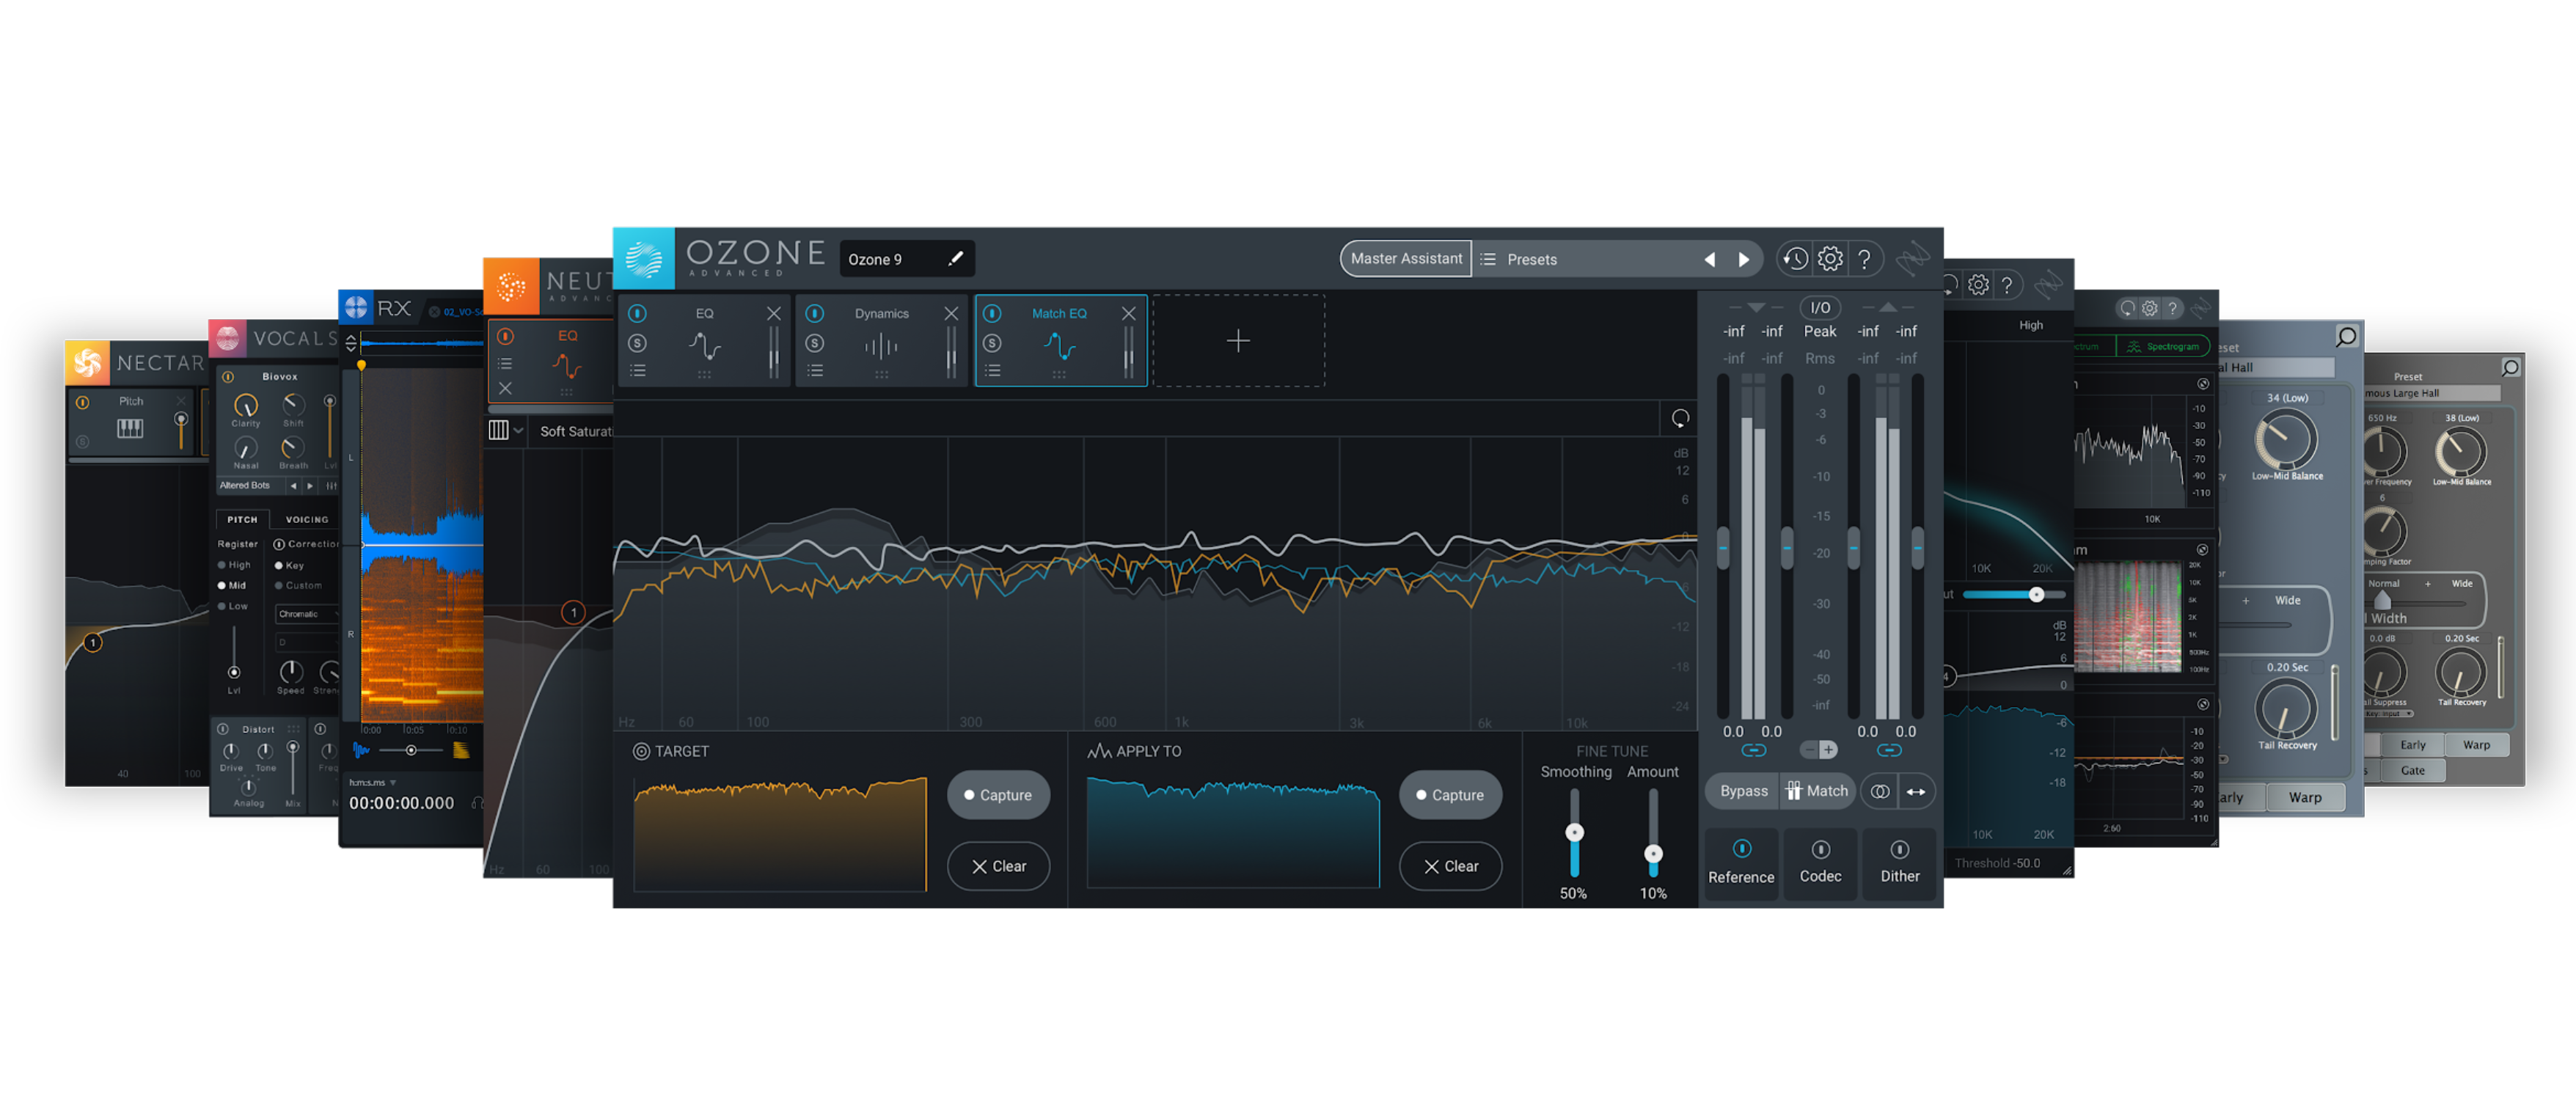Image resolution: width=2576 pixels, height=1106 pixels.
Task: Click the RX spectrogram view icon
Action: point(461,750)
